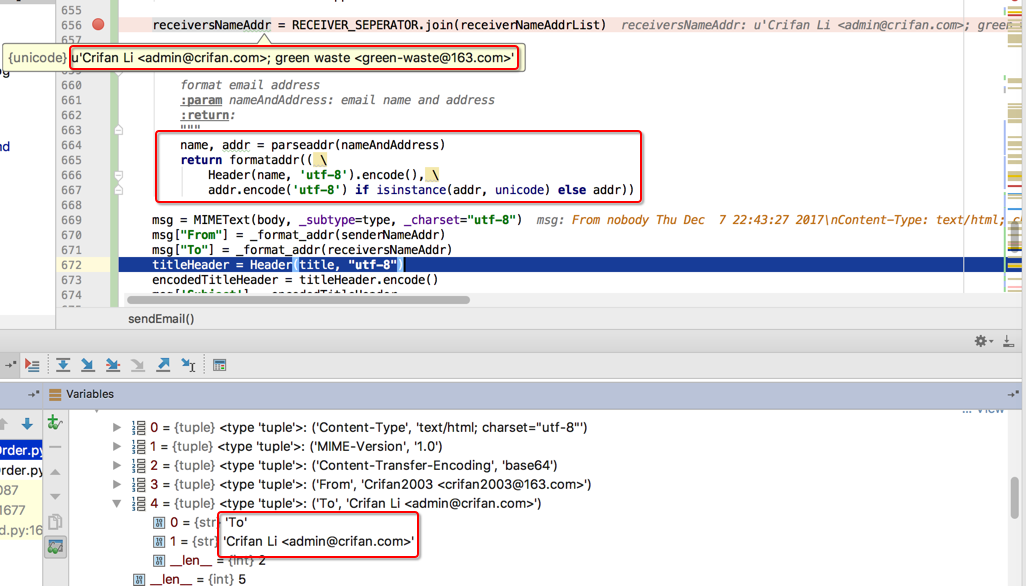The image size is (1026, 586).
Task: Click Step Into debugger icon
Action: pos(87,365)
